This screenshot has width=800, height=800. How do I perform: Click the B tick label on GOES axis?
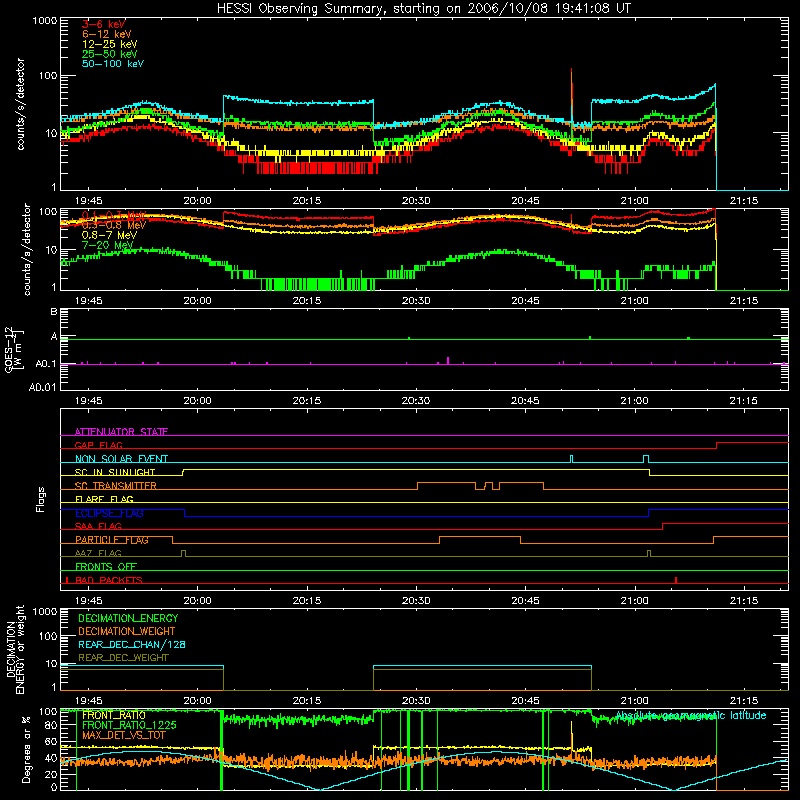pyautogui.click(x=54, y=312)
